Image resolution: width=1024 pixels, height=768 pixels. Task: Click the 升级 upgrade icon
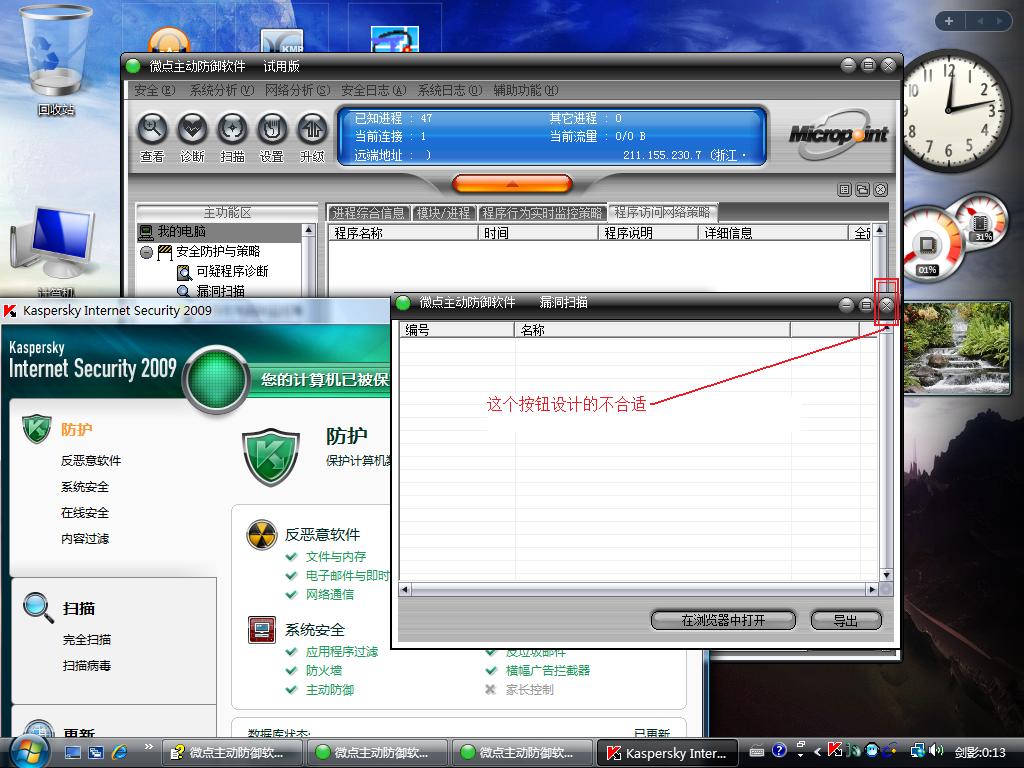[312, 129]
